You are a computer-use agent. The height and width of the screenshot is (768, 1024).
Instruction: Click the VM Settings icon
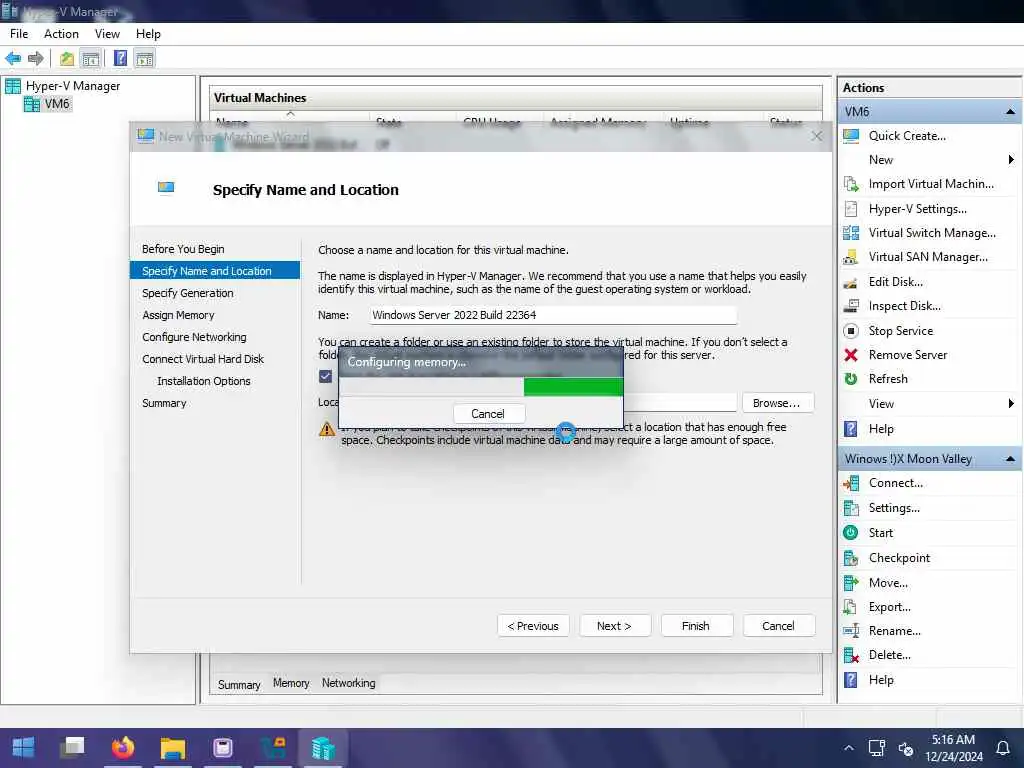(x=851, y=508)
